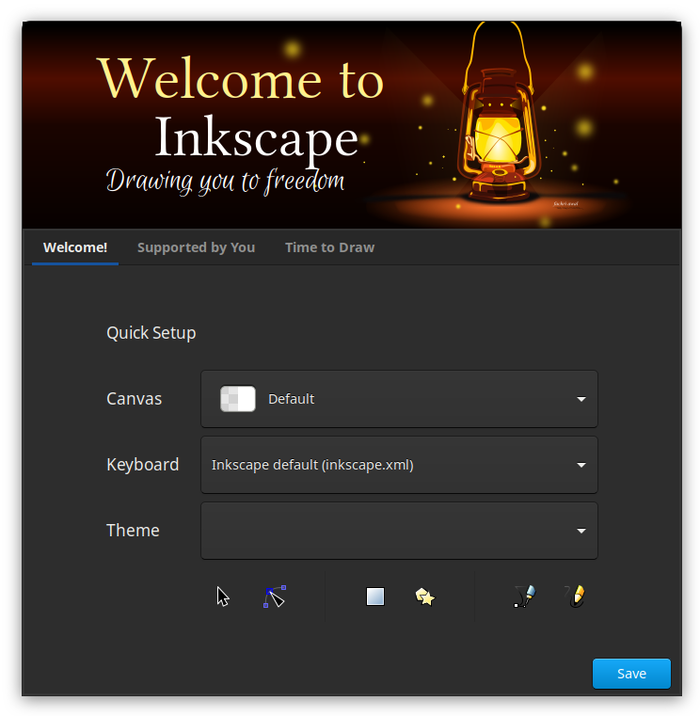Click the Canvas label
Viewport: 700px width, 716px height.
(134, 399)
